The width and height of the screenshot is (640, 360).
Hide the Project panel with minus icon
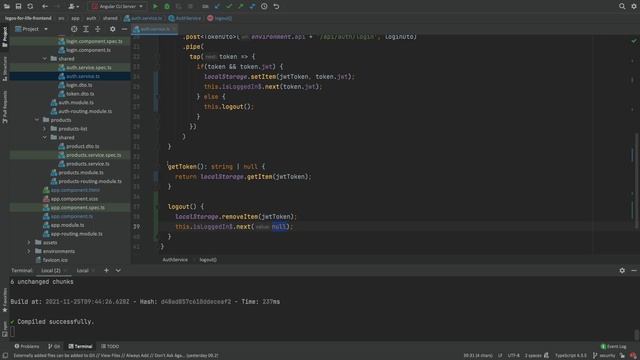pos(124,29)
